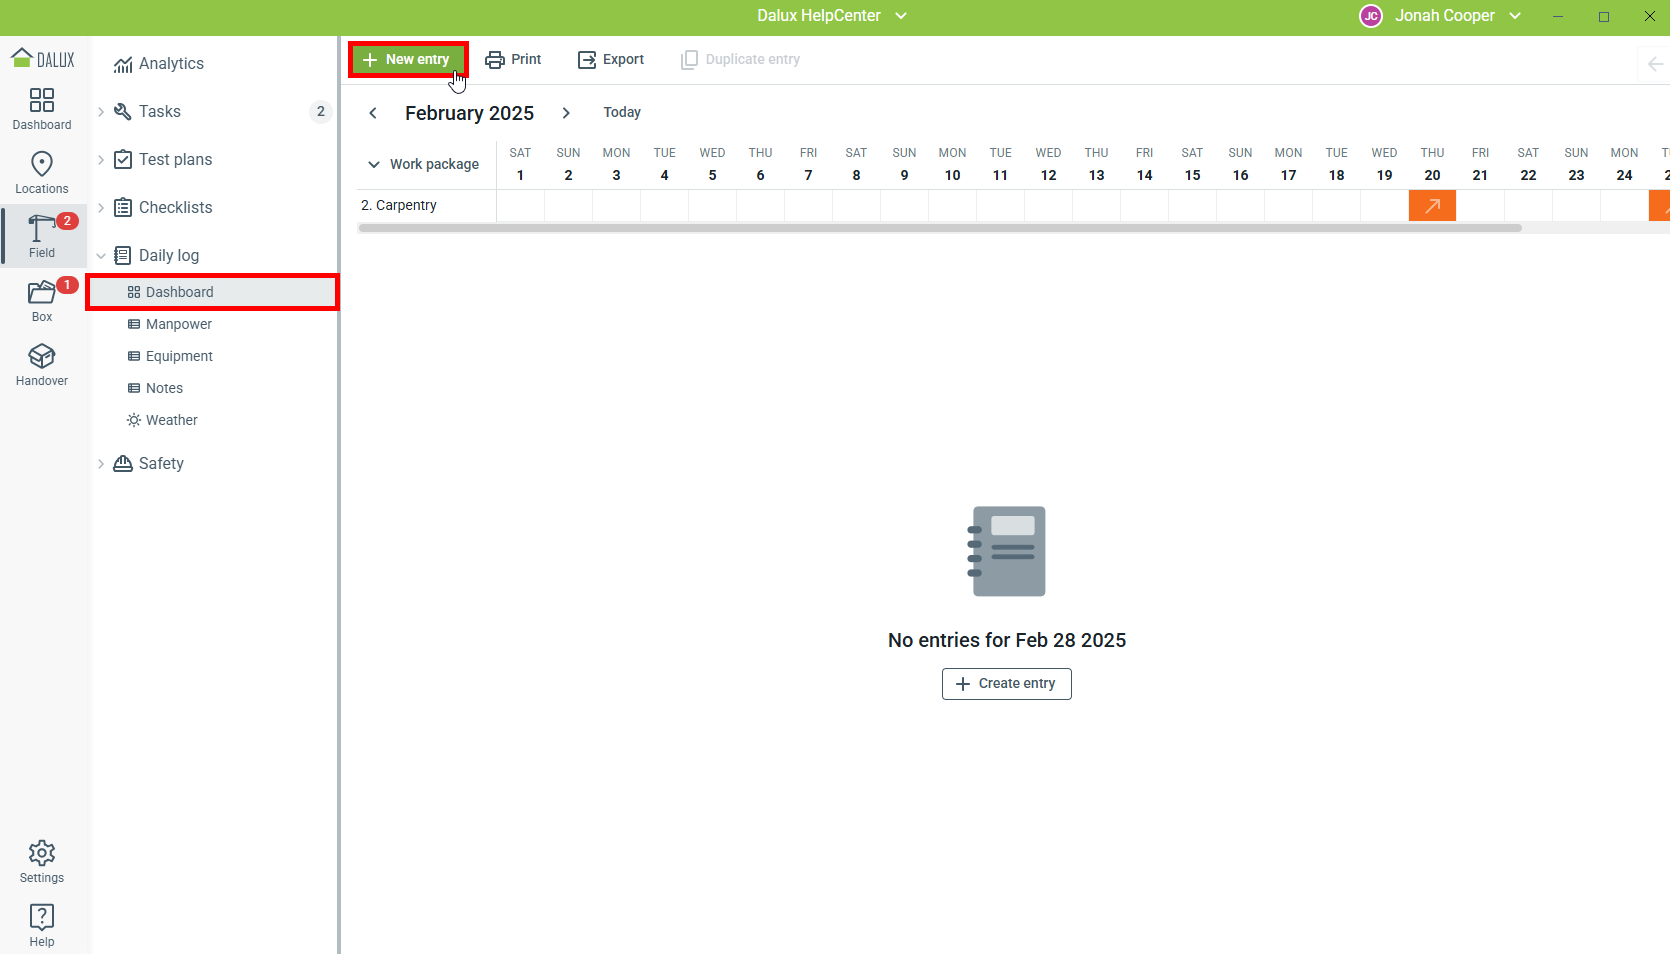
Task: Jump to Today in the calendar
Action: [x=621, y=113]
